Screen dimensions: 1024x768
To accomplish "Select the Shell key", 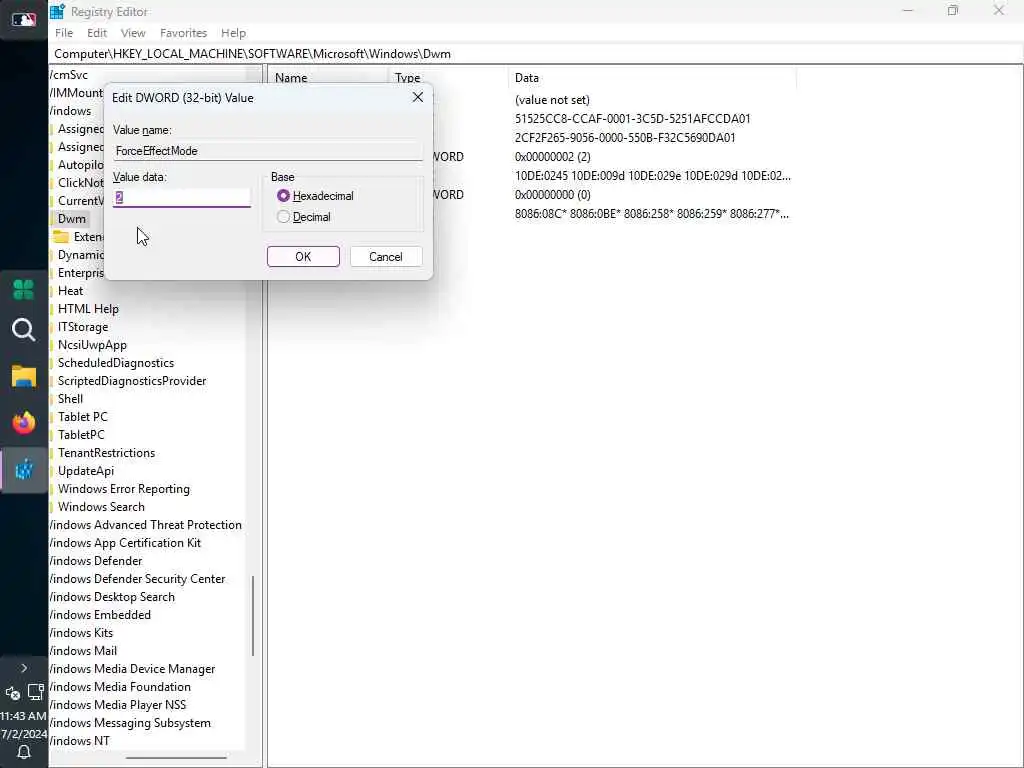I will [71, 399].
